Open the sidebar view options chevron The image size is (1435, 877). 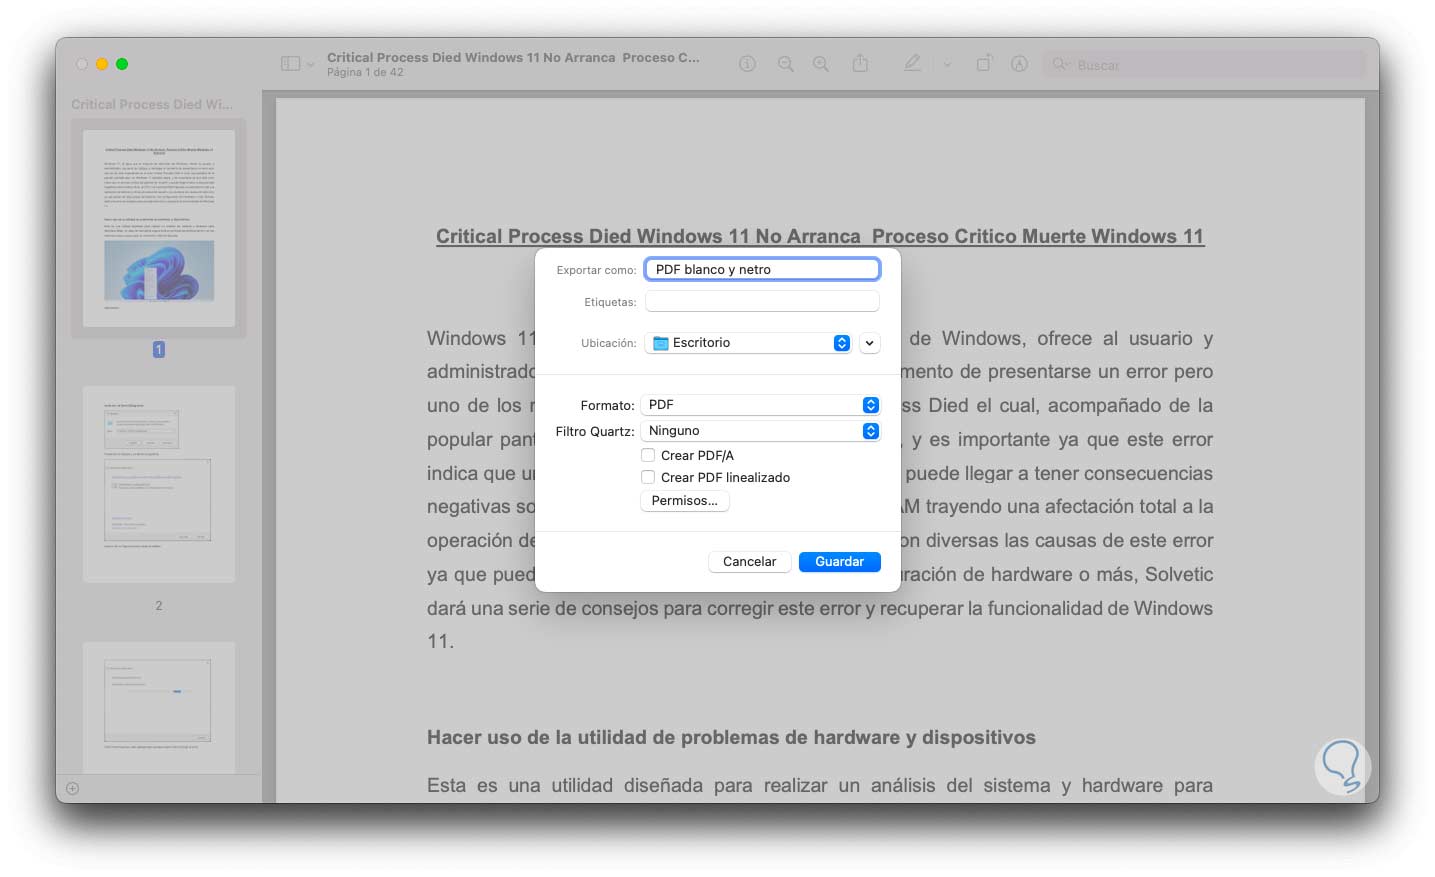[311, 65]
